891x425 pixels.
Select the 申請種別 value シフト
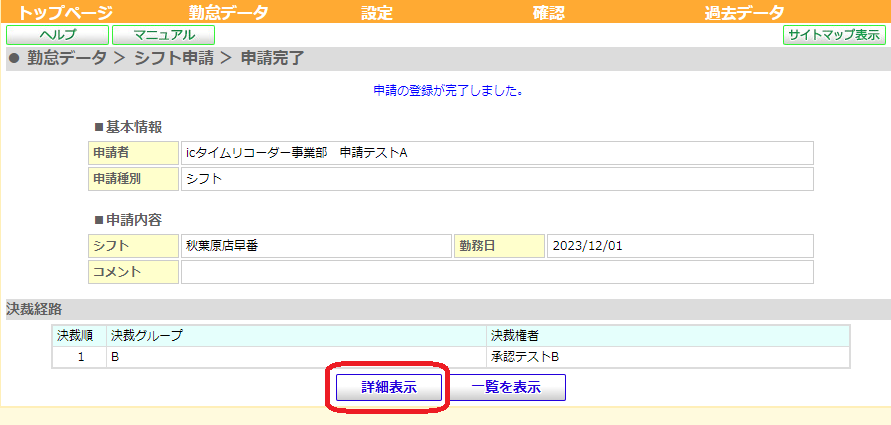pyautogui.click(x=497, y=179)
